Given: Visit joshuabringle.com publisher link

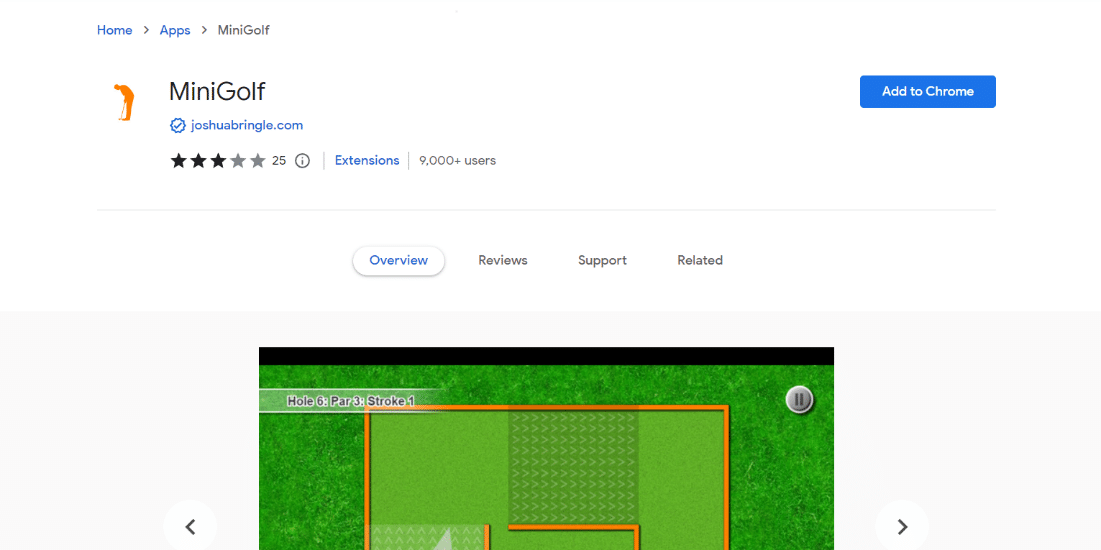Looking at the screenshot, I should tap(246, 126).
